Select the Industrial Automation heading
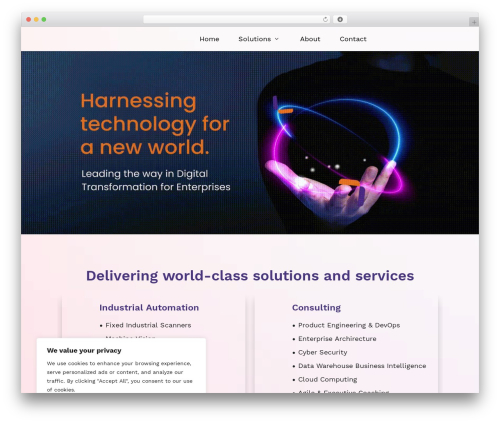The height and width of the screenshot is (423, 500). coord(149,308)
